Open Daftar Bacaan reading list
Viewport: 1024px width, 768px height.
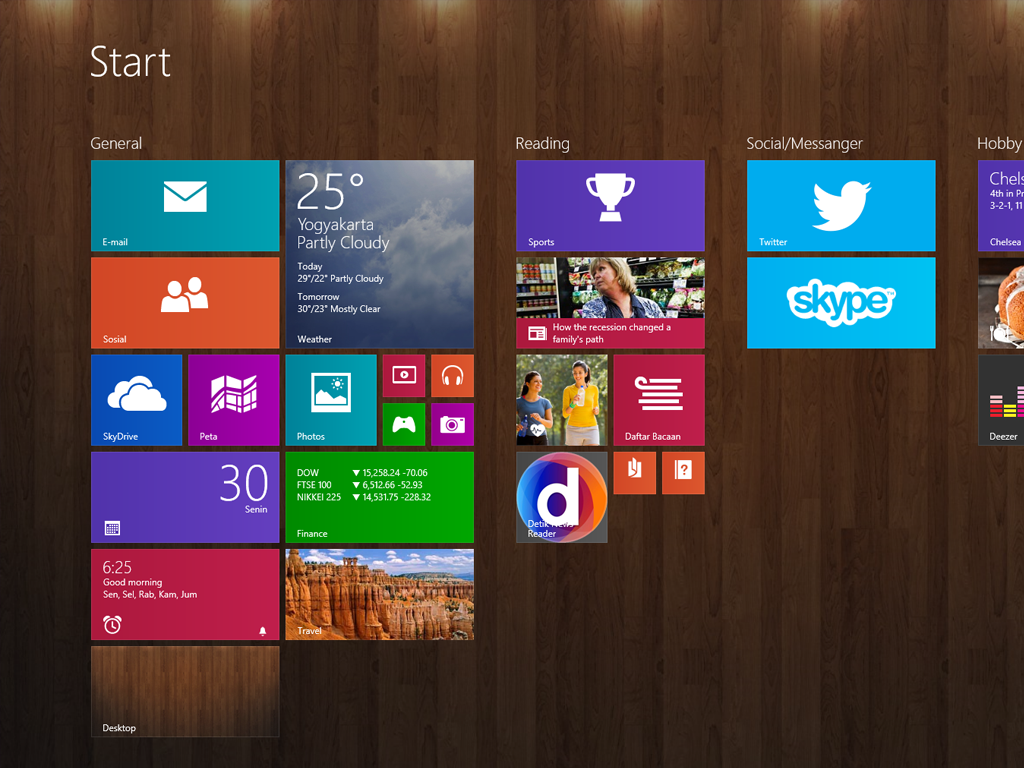coord(659,400)
